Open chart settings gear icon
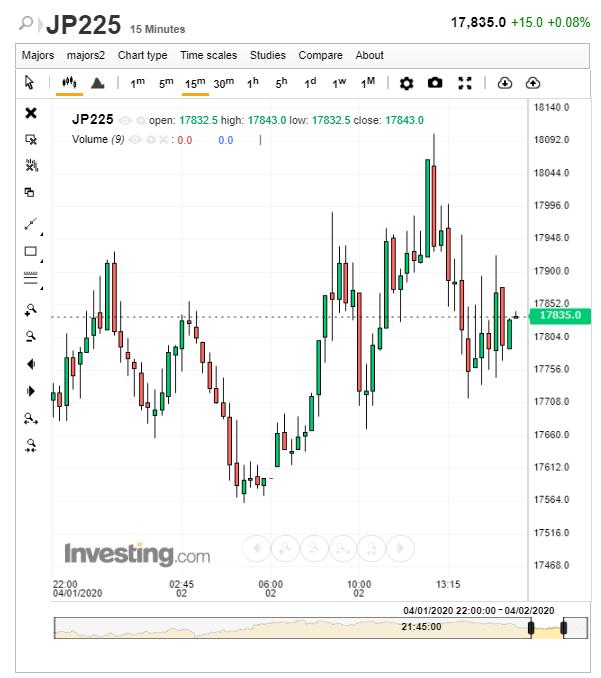This screenshot has height=678, width=601. click(406, 83)
